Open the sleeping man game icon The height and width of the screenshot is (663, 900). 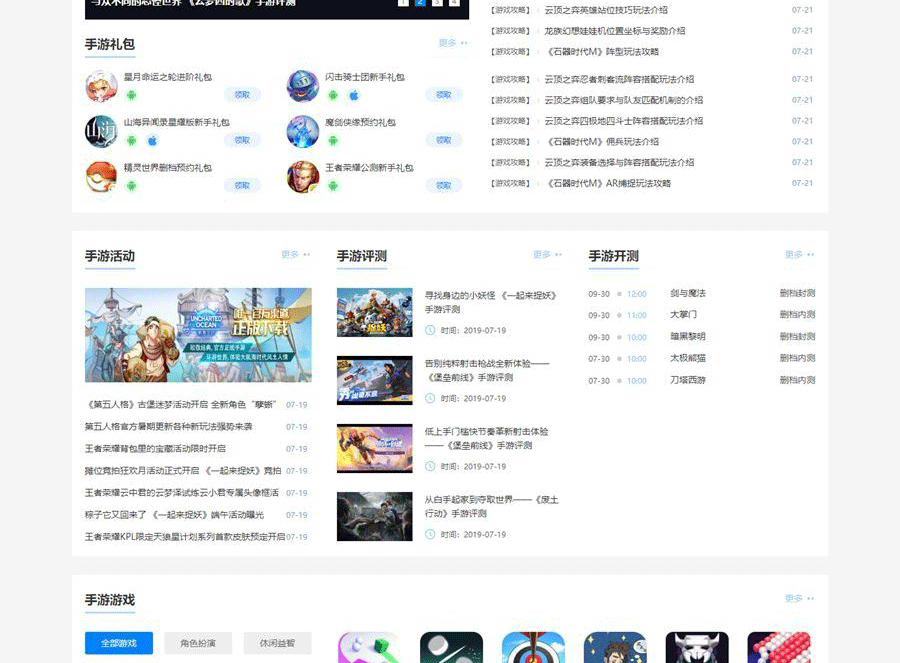click(615, 648)
